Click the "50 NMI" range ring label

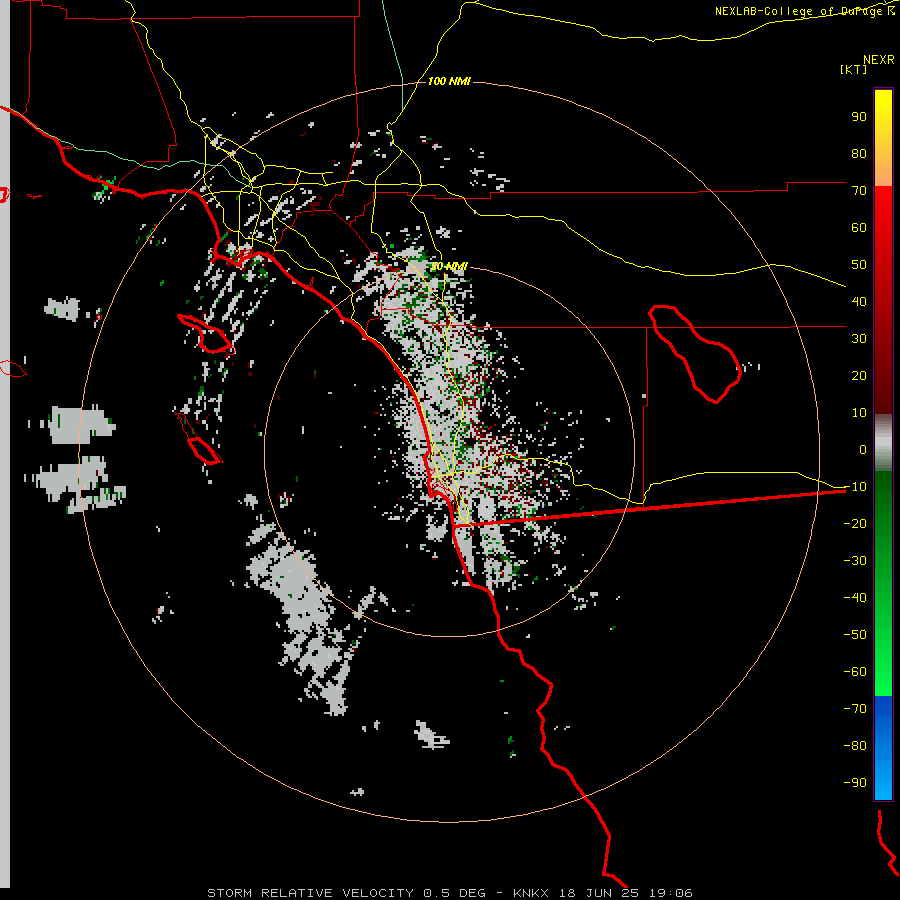coord(449,267)
